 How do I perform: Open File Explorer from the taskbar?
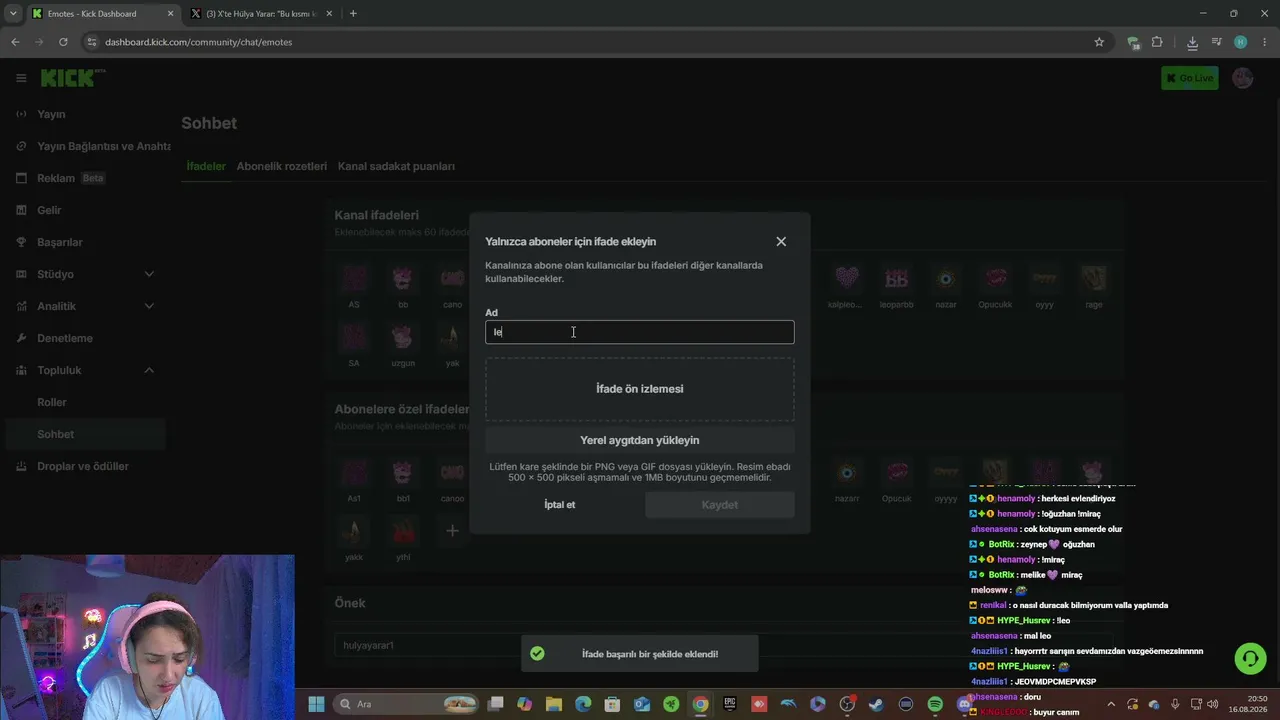pos(554,704)
